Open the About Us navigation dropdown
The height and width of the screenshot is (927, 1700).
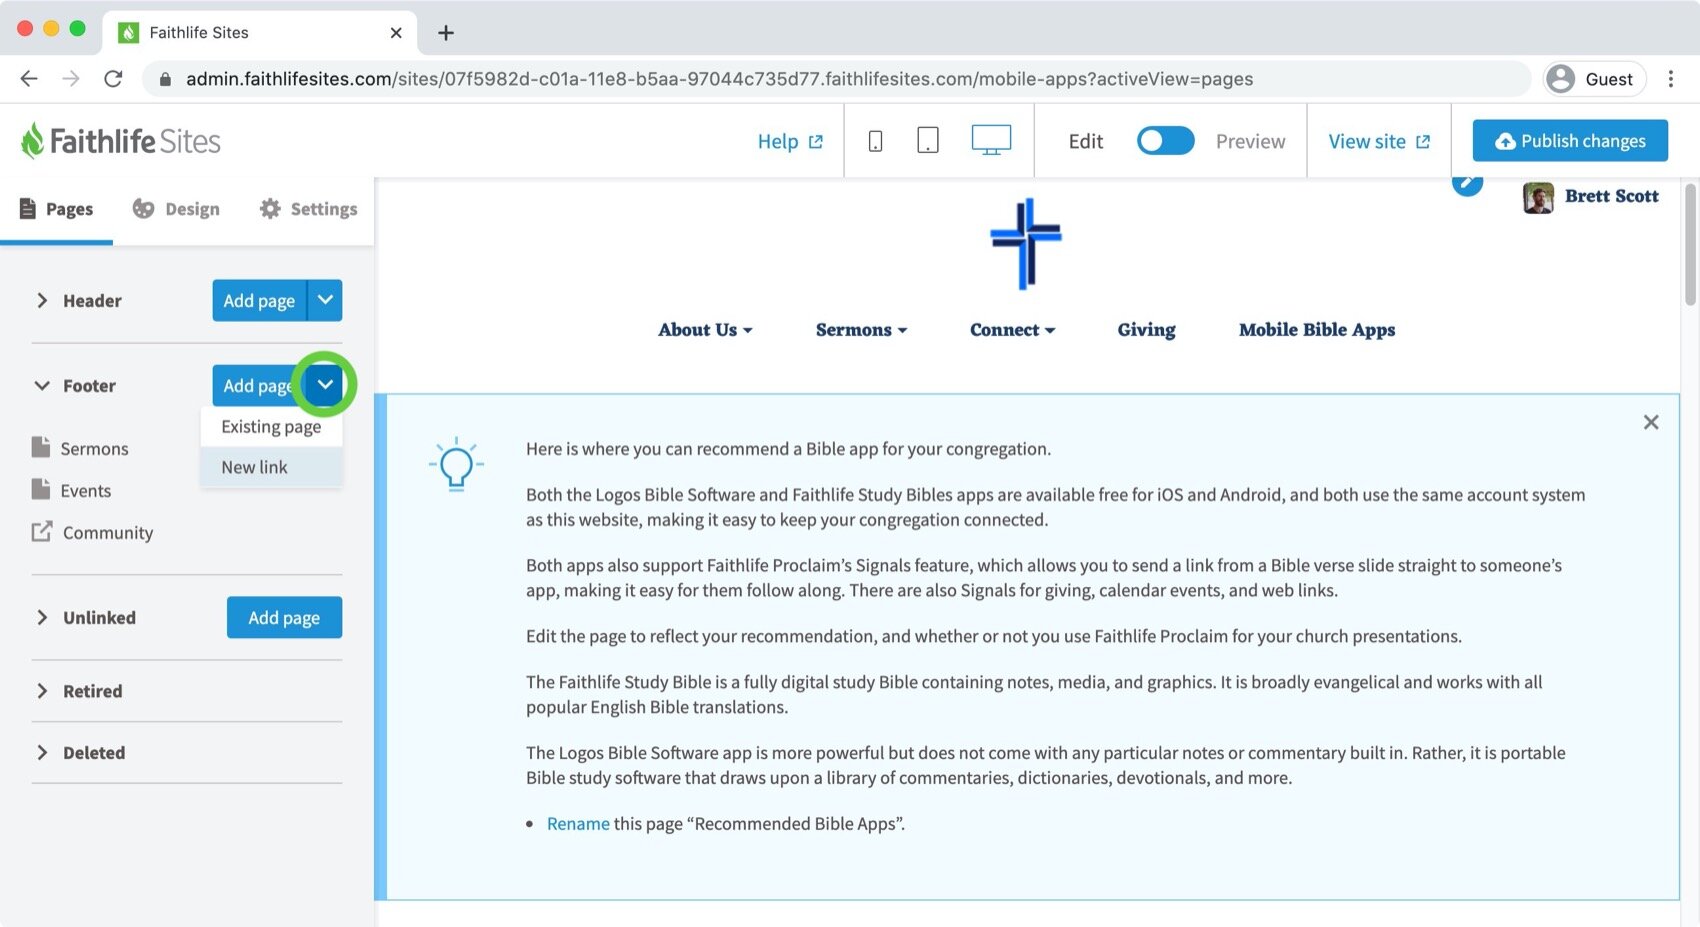tap(705, 330)
